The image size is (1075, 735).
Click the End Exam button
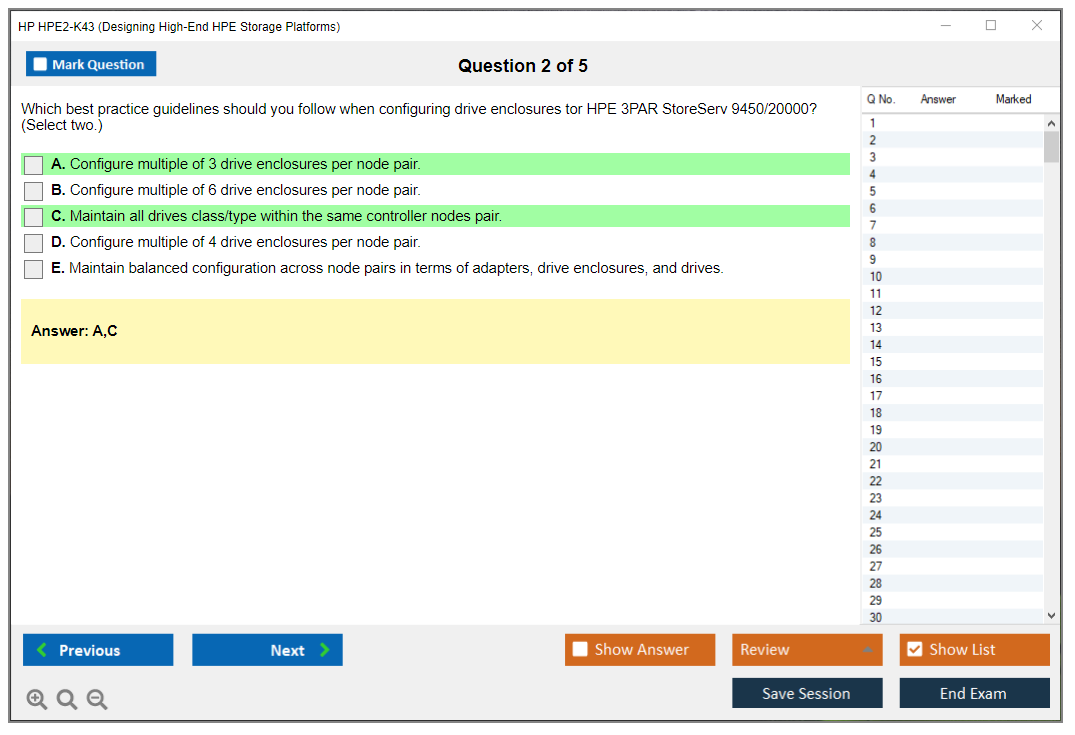[x=974, y=693]
